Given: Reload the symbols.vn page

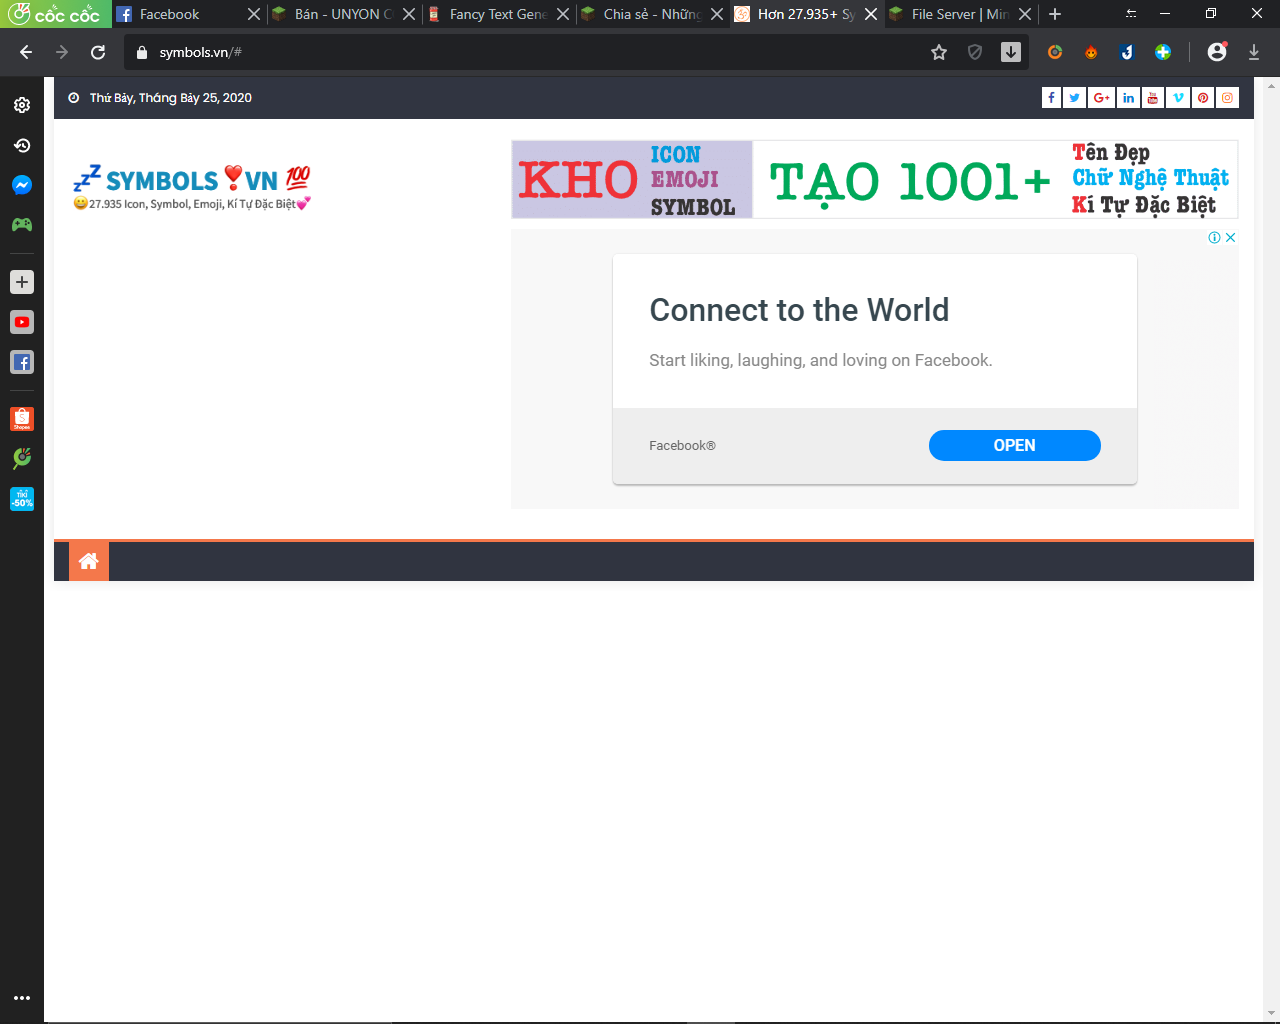Looking at the screenshot, I should [x=98, y=52].
